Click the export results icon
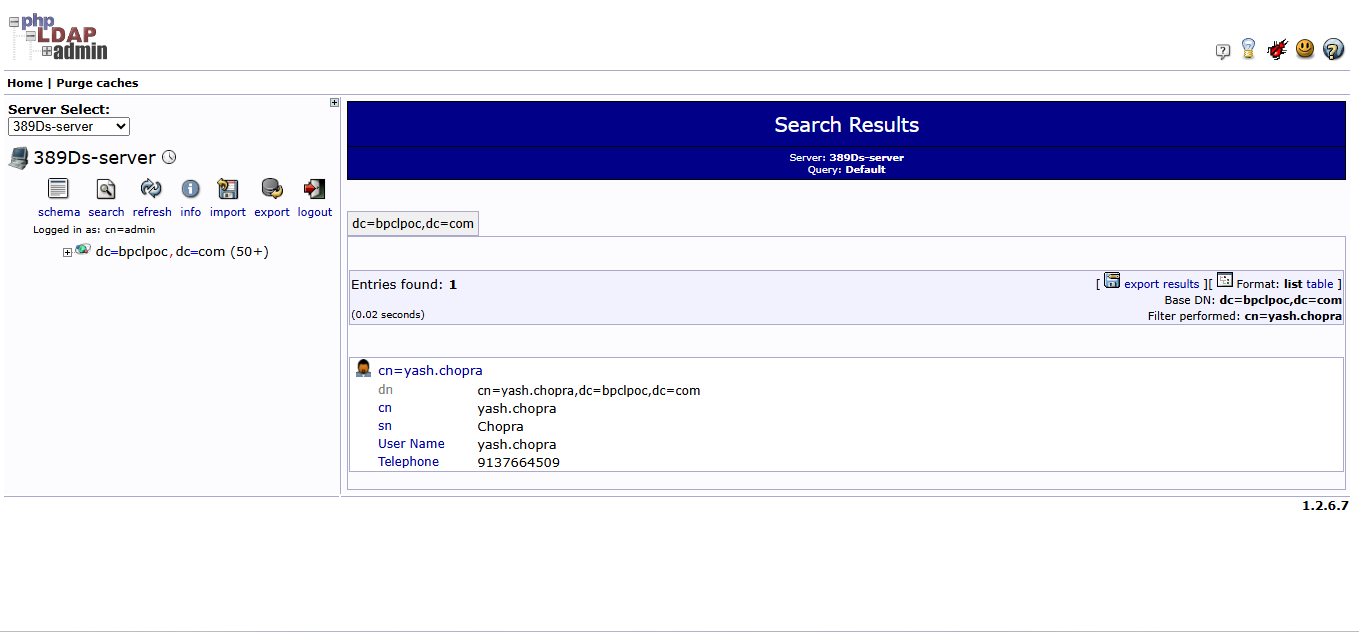The image size is (1359, 632). pyautogui.click(x=1112, y=280)
